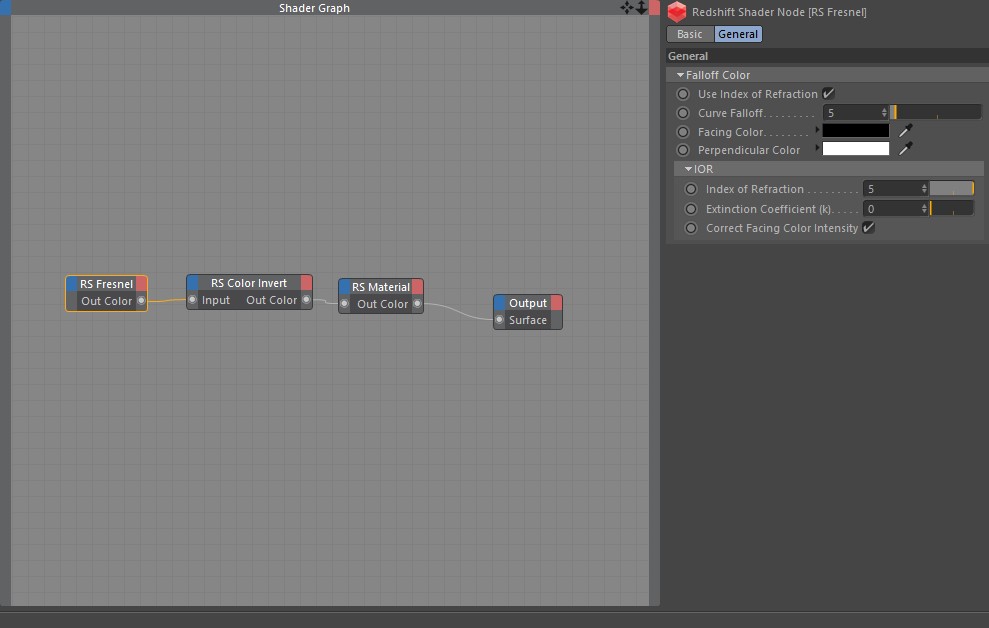Viewport: 989px width, 628px height.
Task: Select the RS Color Invert node title
Action: [x=249, y=282]
